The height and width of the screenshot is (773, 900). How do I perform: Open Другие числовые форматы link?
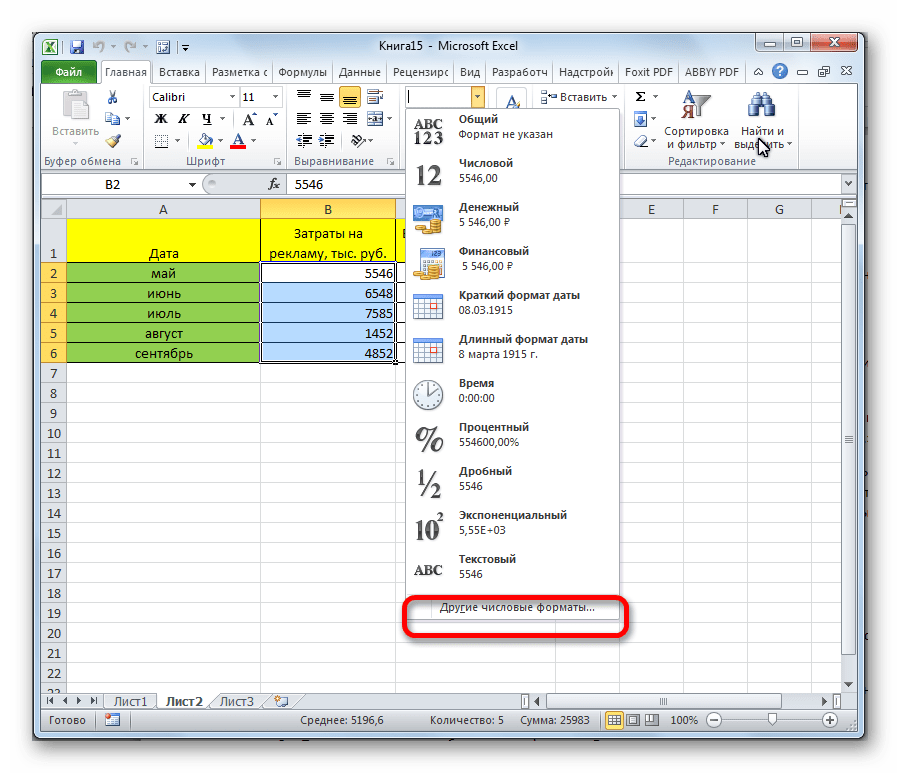point(516,607)
